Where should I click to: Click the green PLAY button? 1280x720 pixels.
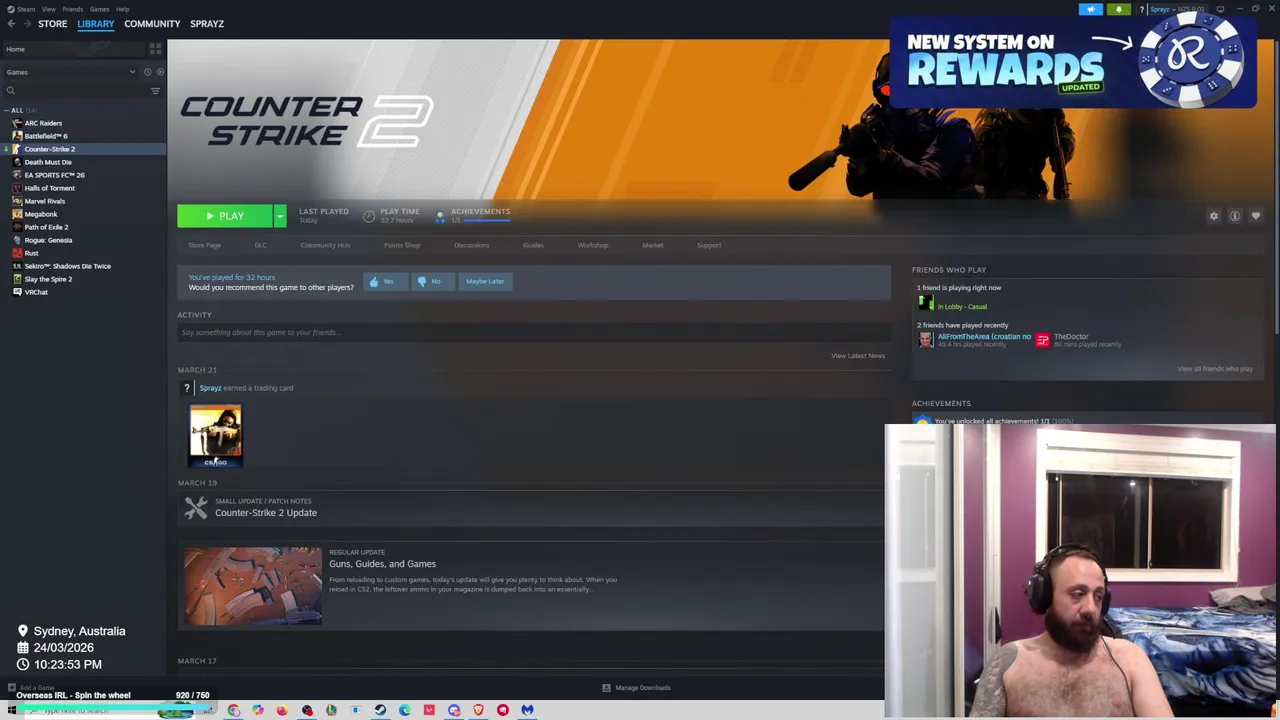point(225,216)
